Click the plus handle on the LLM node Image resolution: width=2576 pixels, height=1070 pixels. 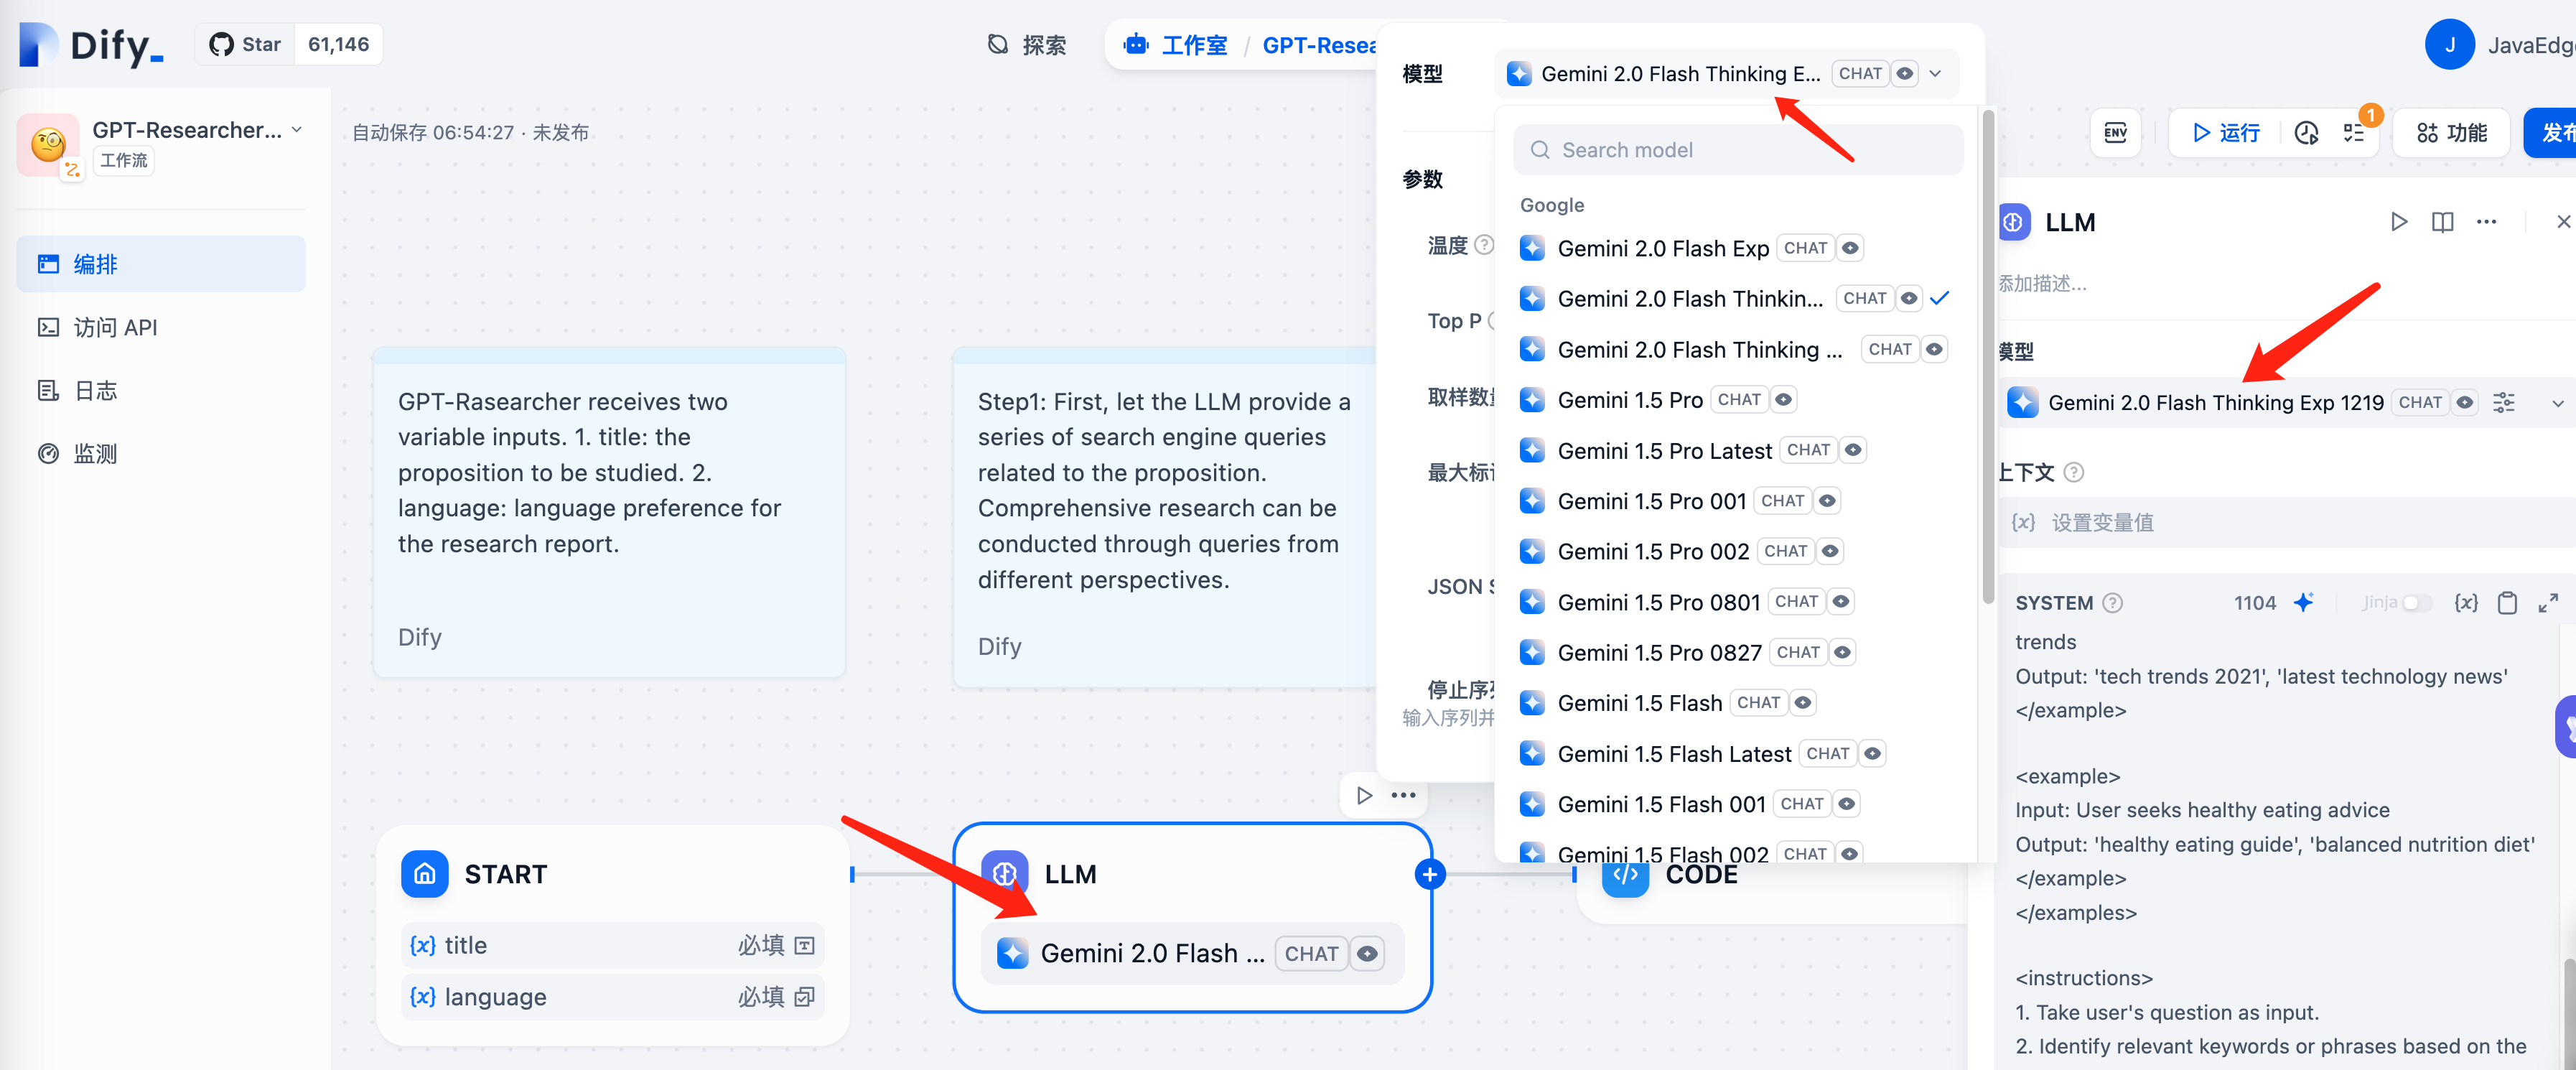1430,875
